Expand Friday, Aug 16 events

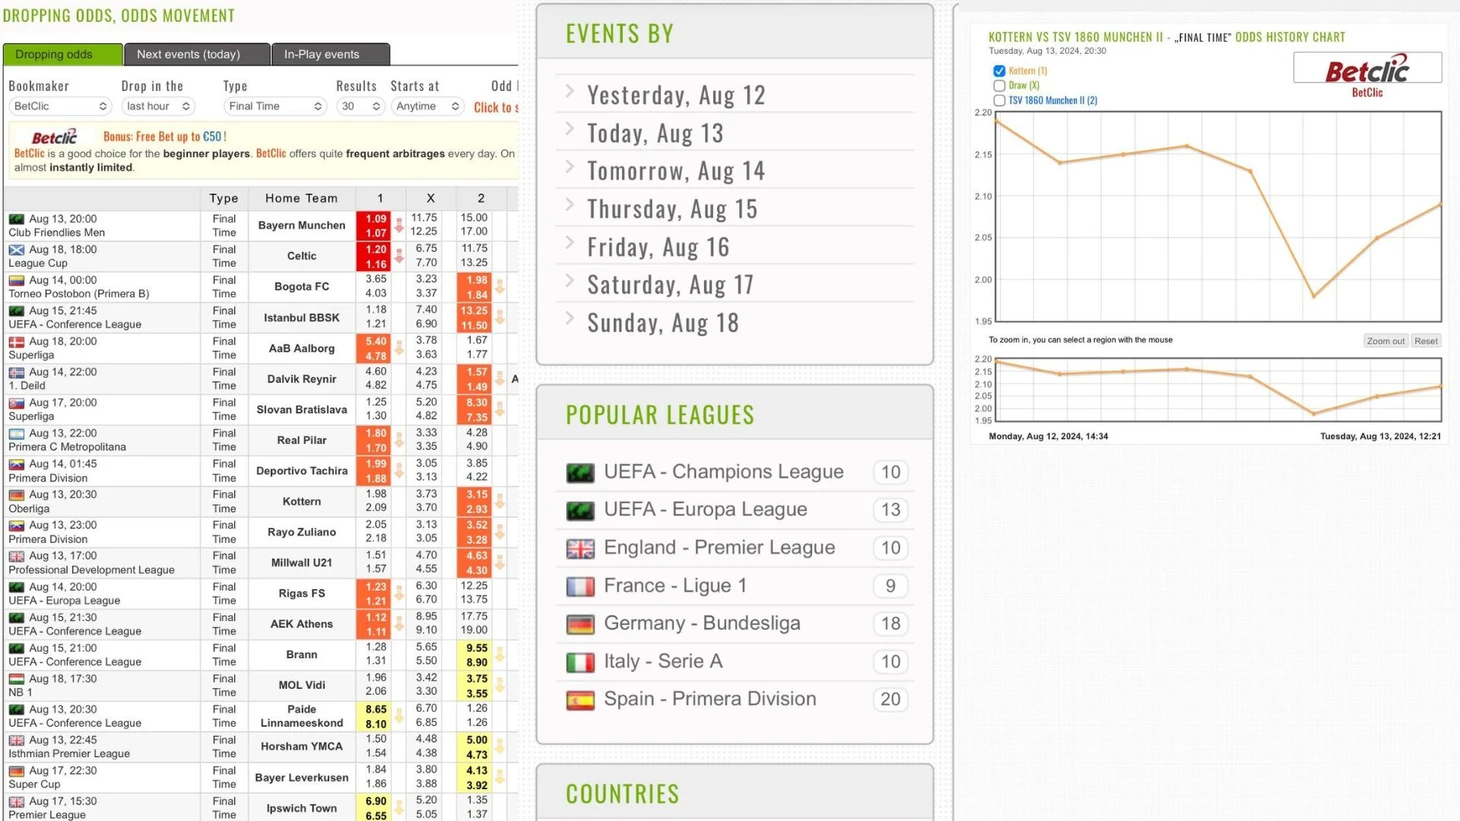coord(658,246)
